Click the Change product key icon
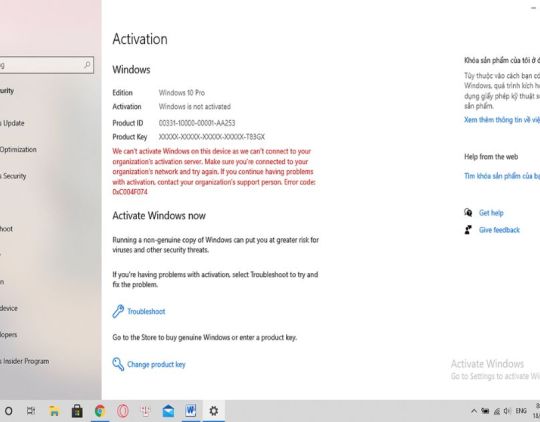 coord(118,364)
